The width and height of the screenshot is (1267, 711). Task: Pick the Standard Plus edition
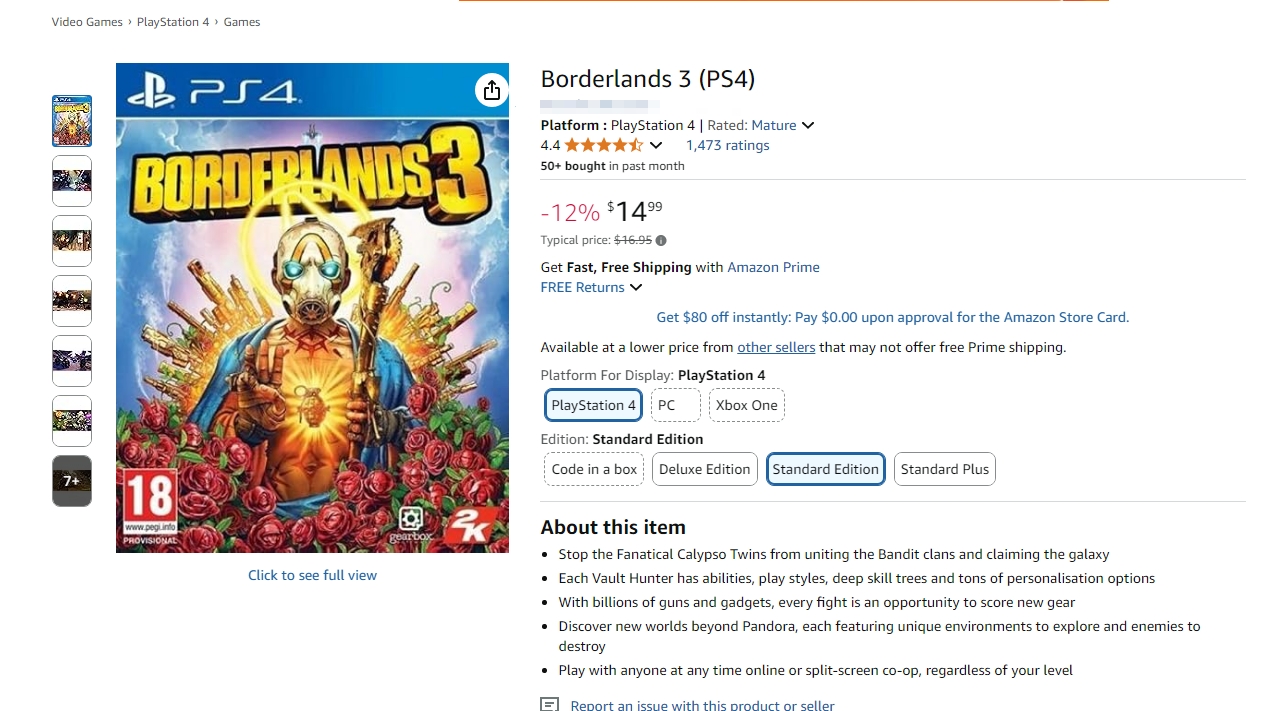(x=944, y=469)
